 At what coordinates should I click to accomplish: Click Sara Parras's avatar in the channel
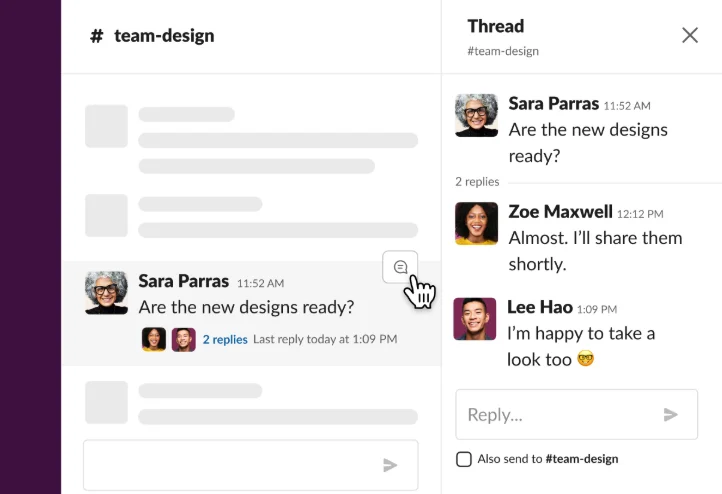click(x=106, y=292)
